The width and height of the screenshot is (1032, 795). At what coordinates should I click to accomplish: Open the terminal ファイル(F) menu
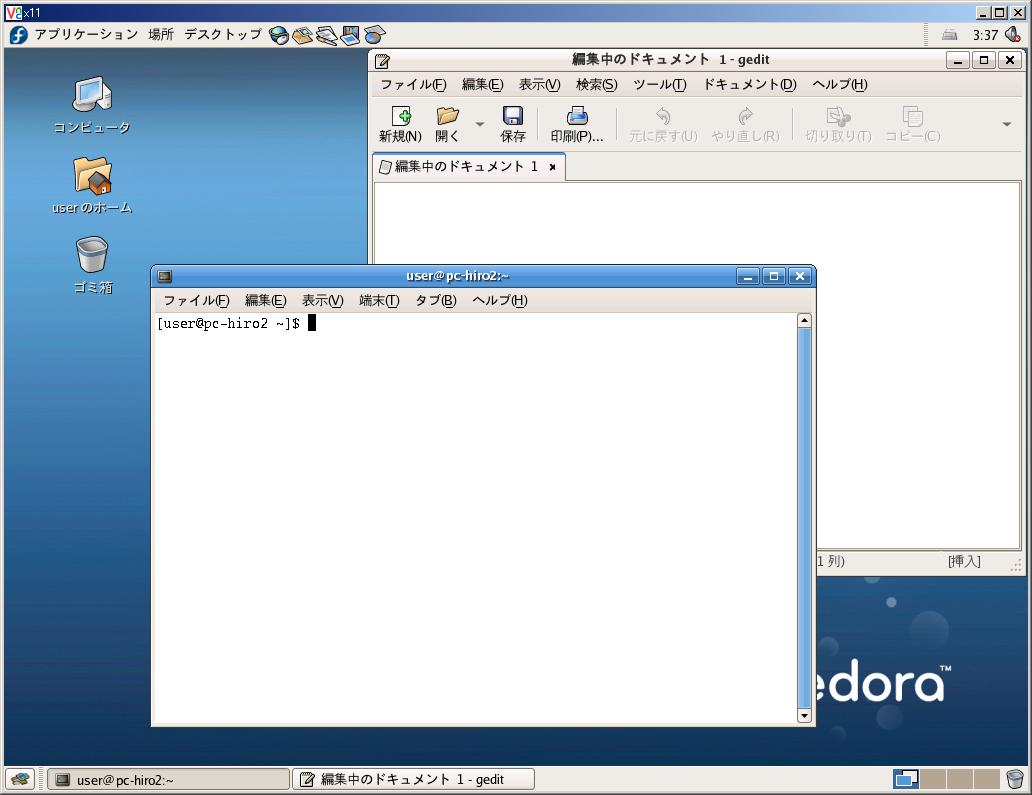point(196,301)
